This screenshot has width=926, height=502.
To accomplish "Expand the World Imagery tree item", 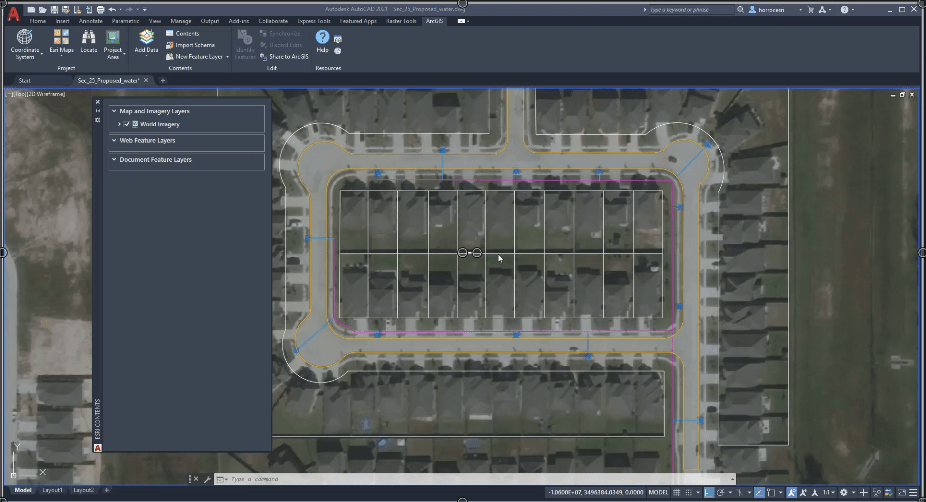I will tap(119, 124).
